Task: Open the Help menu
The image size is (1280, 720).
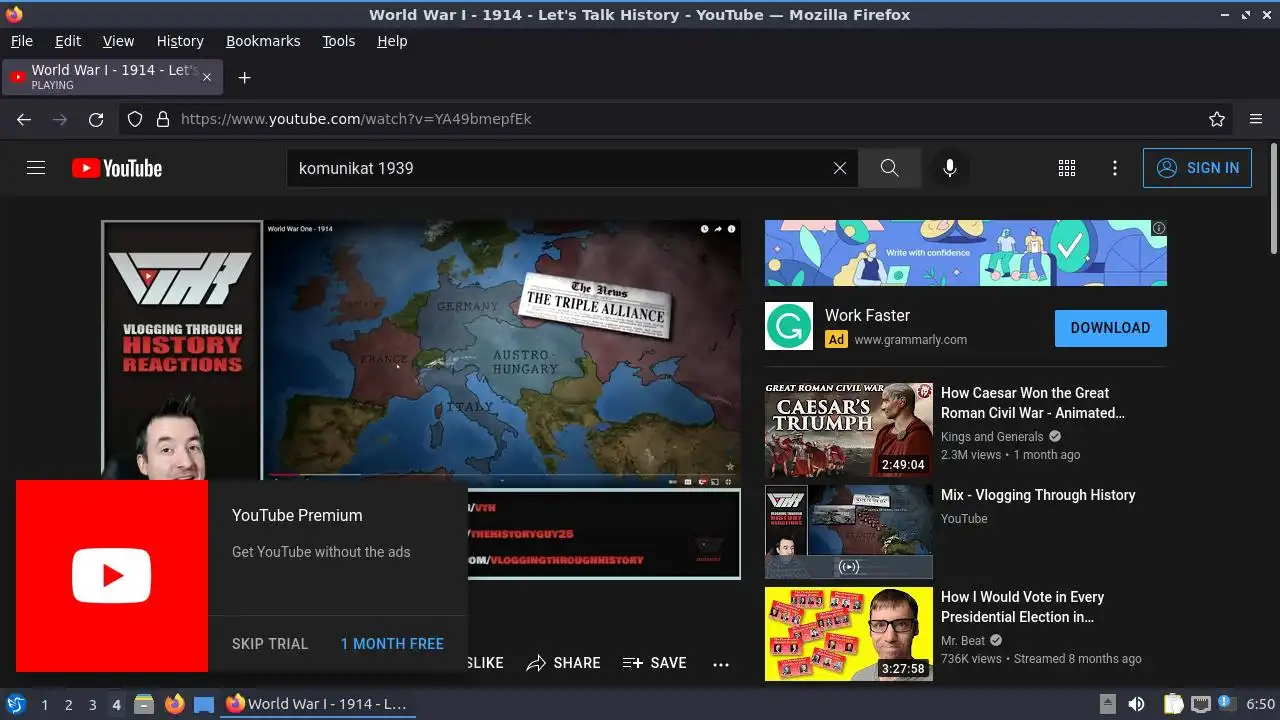Action: pos(392,41)
